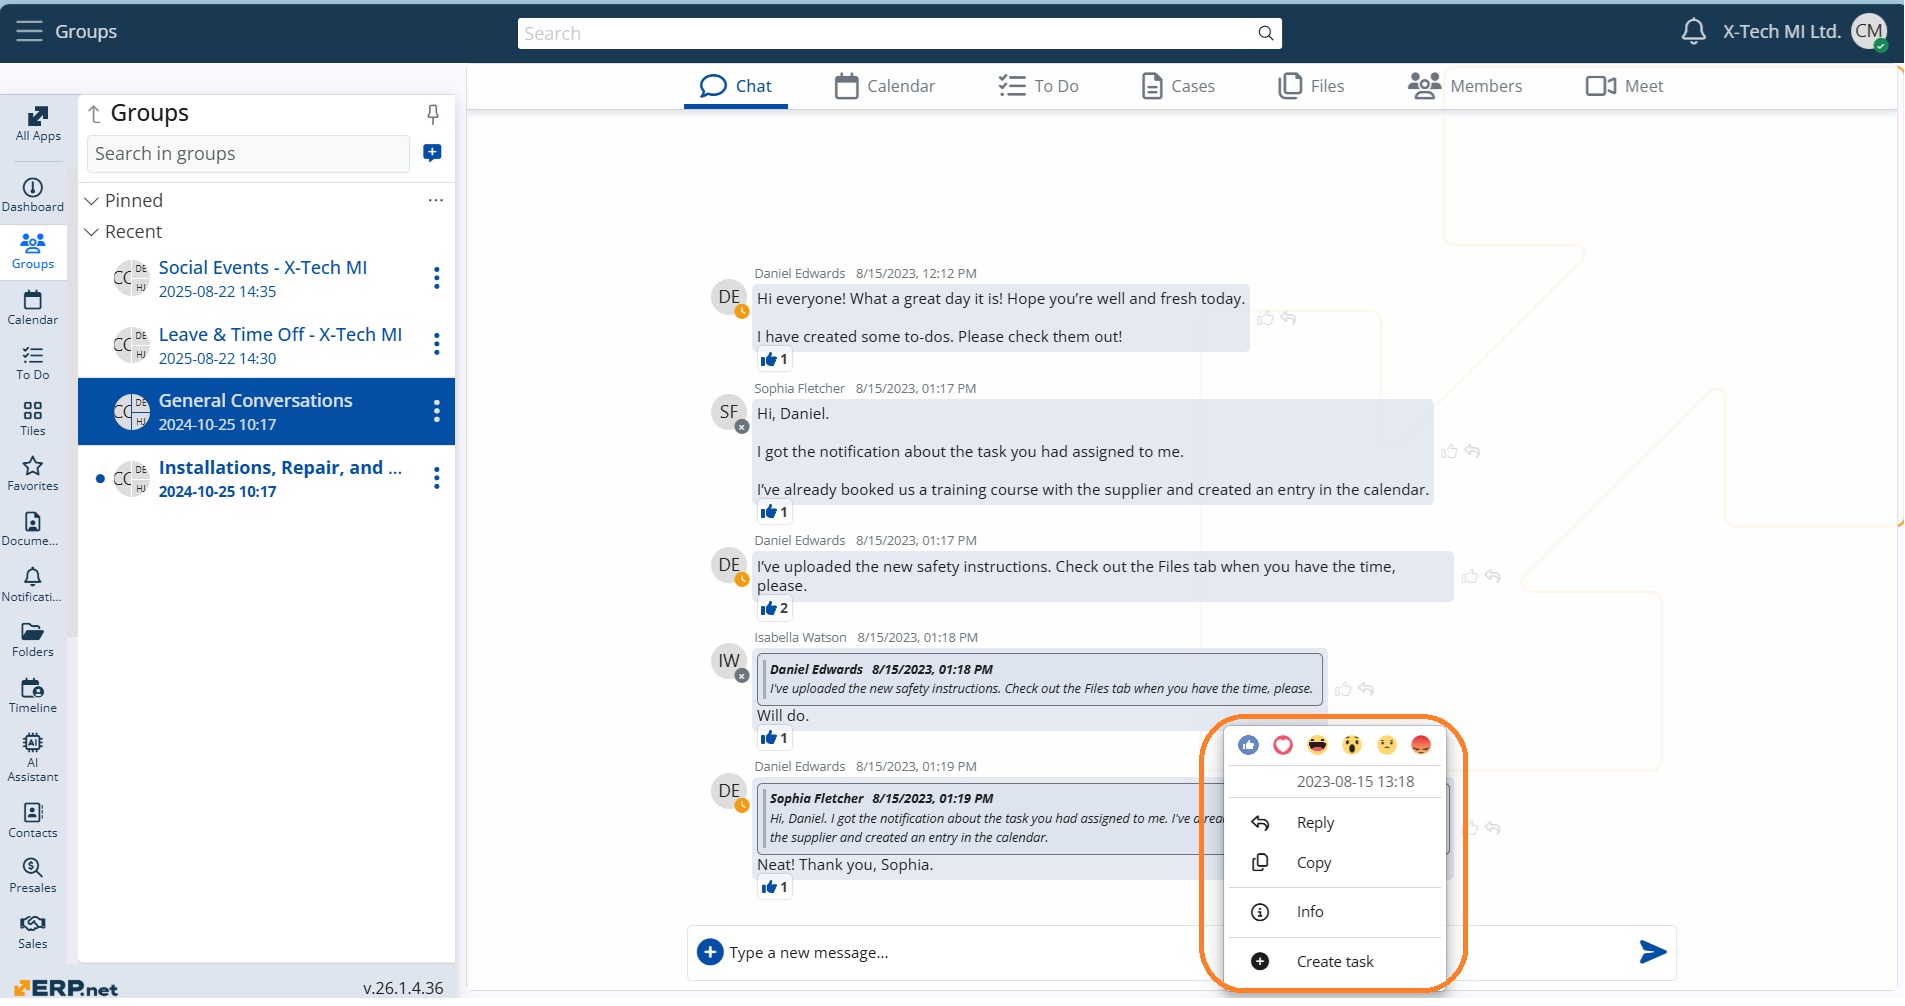Image resolution: width=1905 pixels, height=1006 pixels.
Task: React with thumbs-up emoji in the popup
Action: click(1248, 745)
